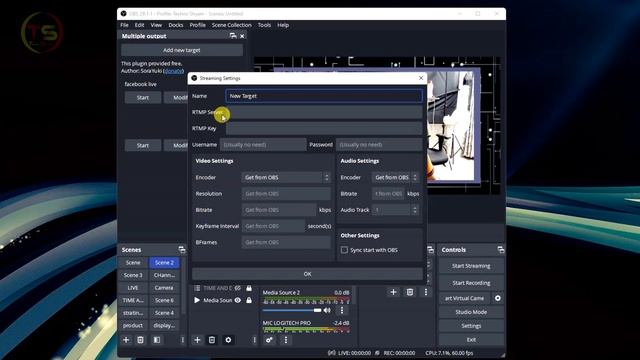This screenshot has width=640, height=360.
Task: Open the Sources toolbar more-options dots
Action: (254, 340)
